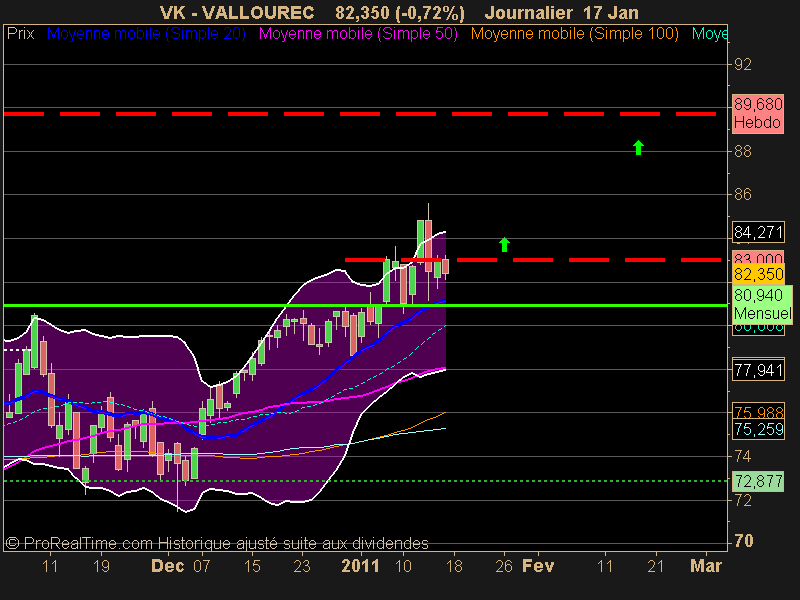Click the last candlestick on the chart
Screen dimensions: 800x600
[x=445, y=267]
